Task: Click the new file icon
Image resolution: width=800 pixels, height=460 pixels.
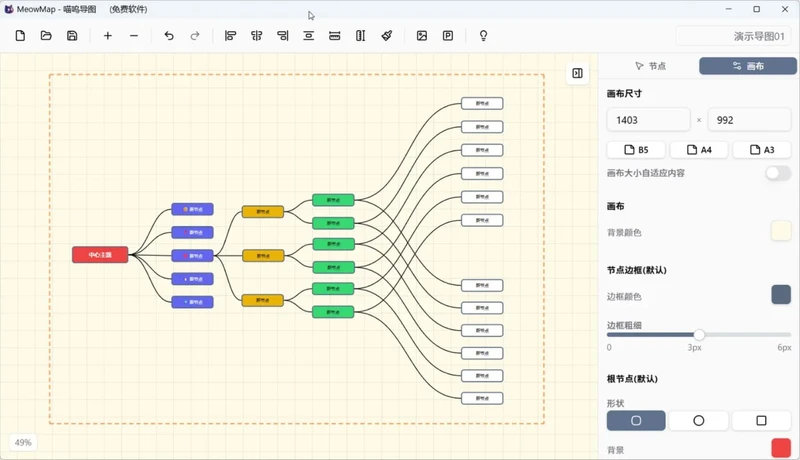Action: pos(20,36)
